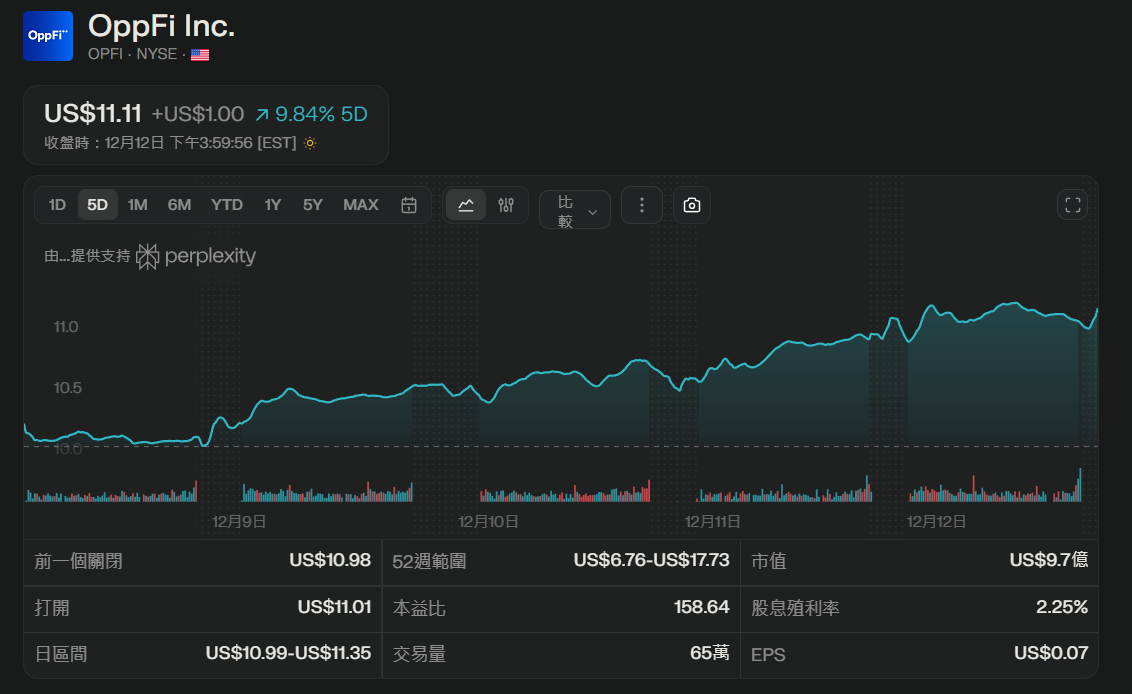Switch chart to 1M range

tap(137, 205)
